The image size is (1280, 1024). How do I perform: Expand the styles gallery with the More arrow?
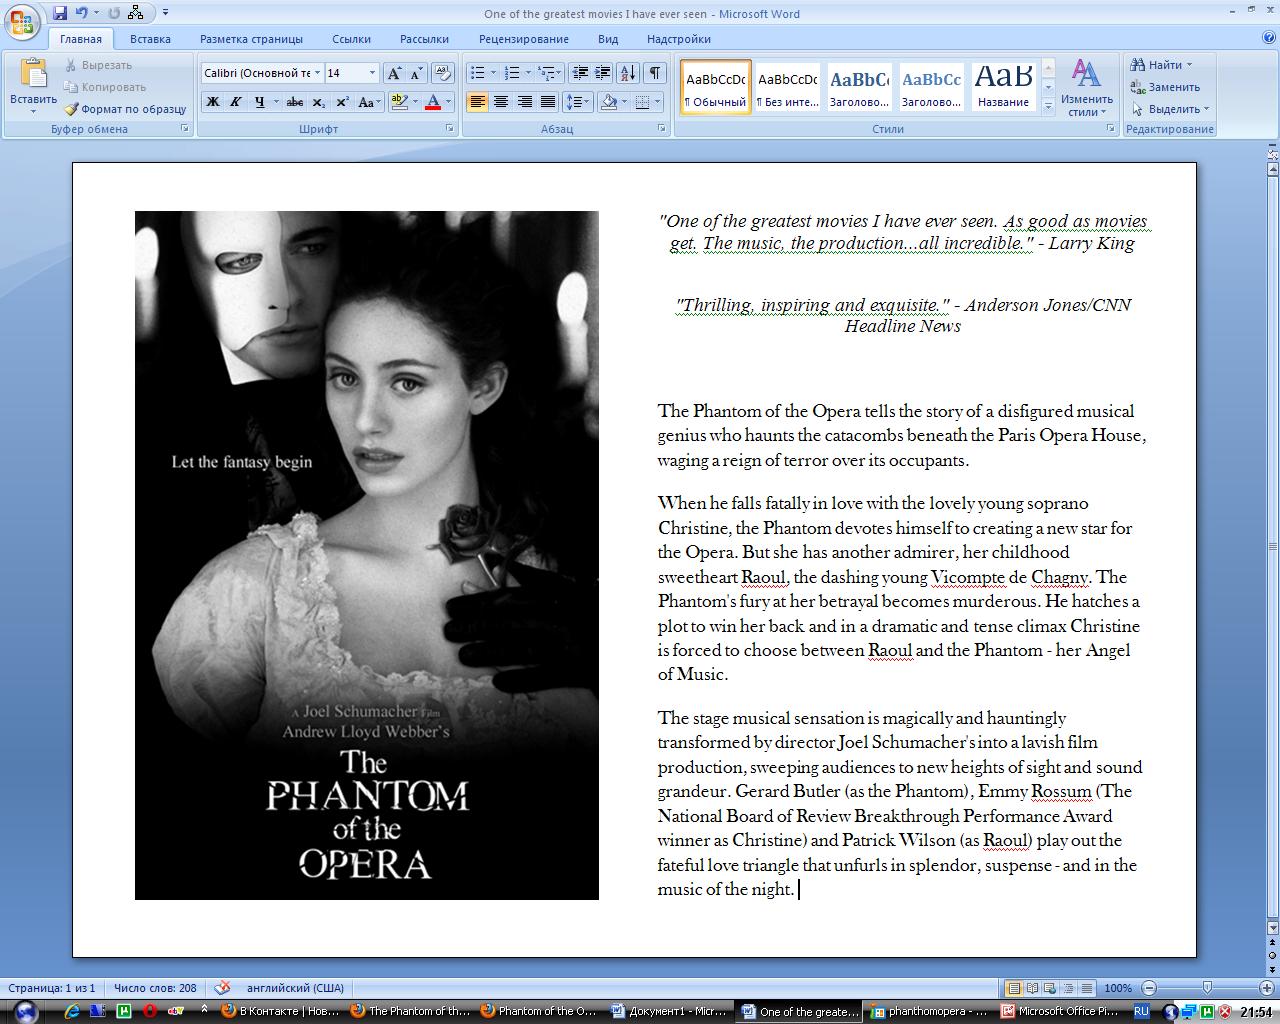point(1048,107)
